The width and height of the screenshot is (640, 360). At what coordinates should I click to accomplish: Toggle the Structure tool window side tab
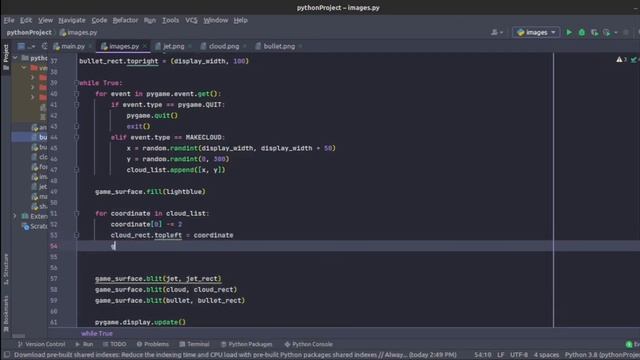click(x=6, y=269)
